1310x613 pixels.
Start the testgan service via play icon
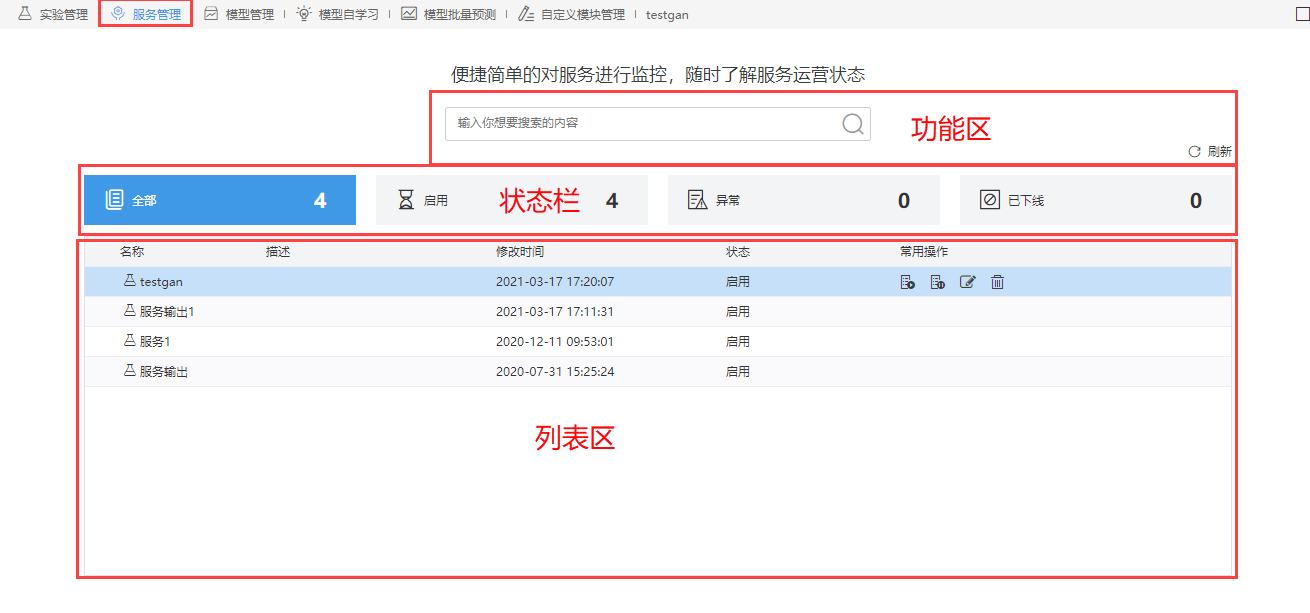tap(907, 282)
